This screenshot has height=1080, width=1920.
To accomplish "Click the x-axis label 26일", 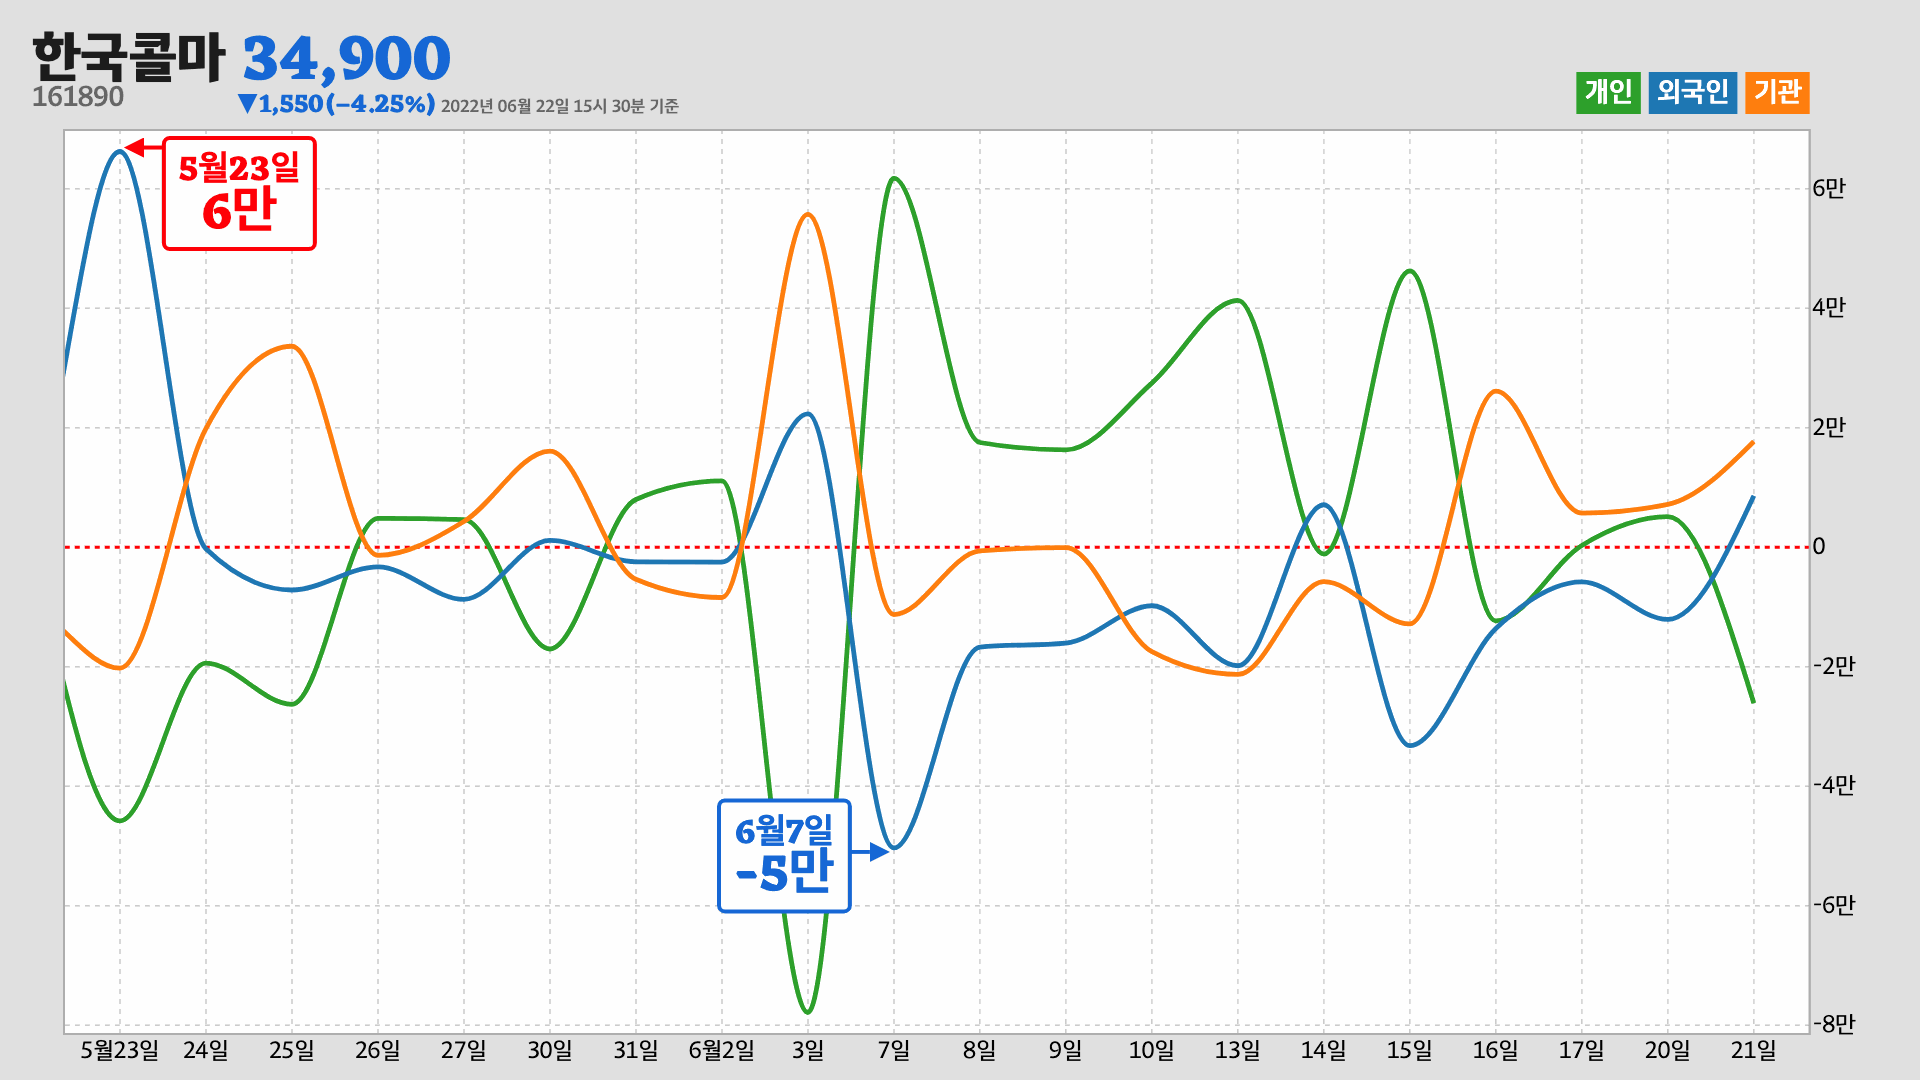I will pos(378,1050).
